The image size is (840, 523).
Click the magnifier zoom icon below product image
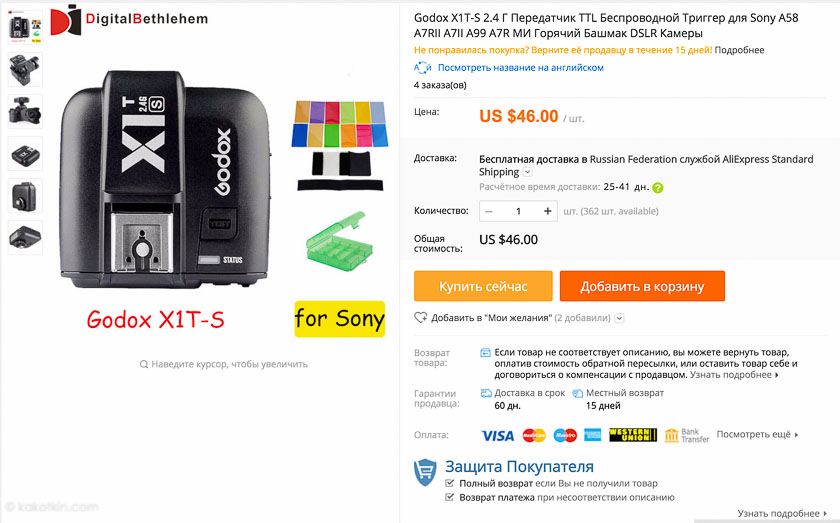[x=144, y=364]
